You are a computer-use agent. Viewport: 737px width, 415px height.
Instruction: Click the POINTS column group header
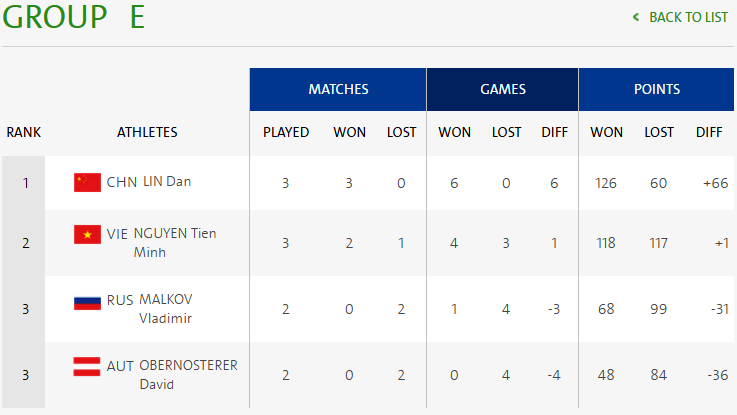[x=657, y=89]
